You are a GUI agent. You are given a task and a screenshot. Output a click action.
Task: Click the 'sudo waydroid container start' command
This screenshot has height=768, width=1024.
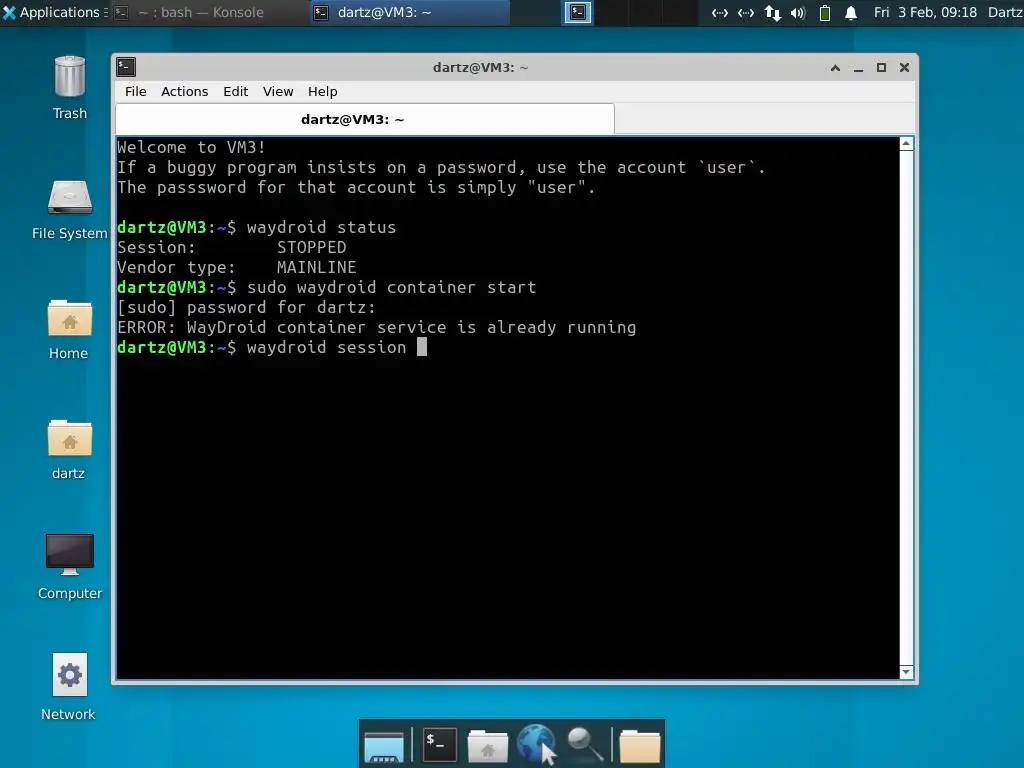pos(392,287)
